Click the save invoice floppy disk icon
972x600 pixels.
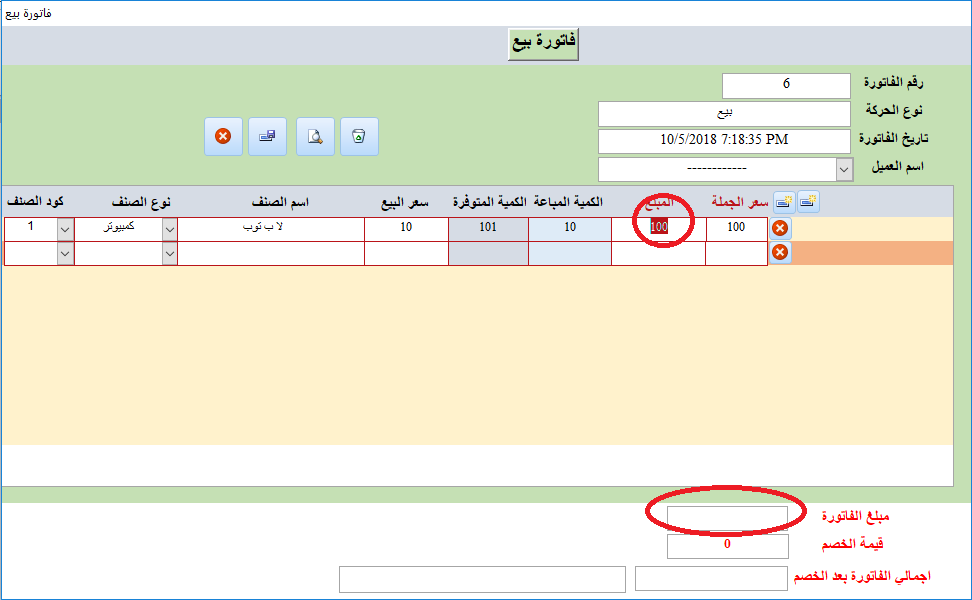267,136
